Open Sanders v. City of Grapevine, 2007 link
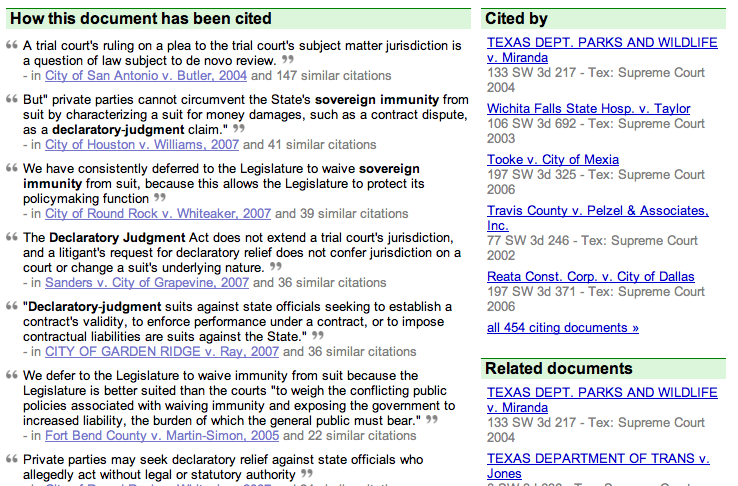 point(147,283)
